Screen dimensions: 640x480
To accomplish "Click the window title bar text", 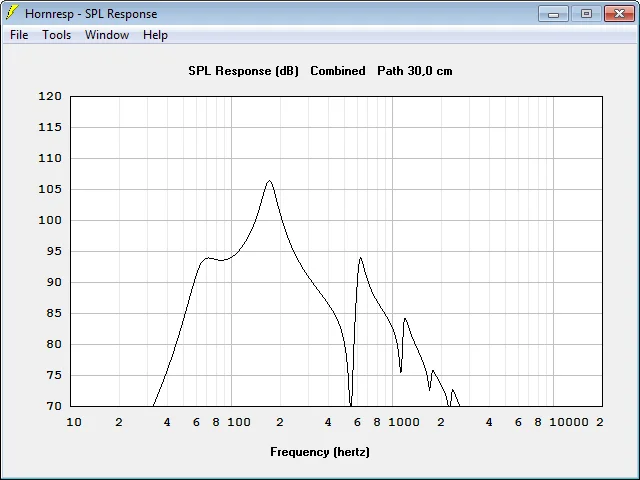I will (91, 14).
